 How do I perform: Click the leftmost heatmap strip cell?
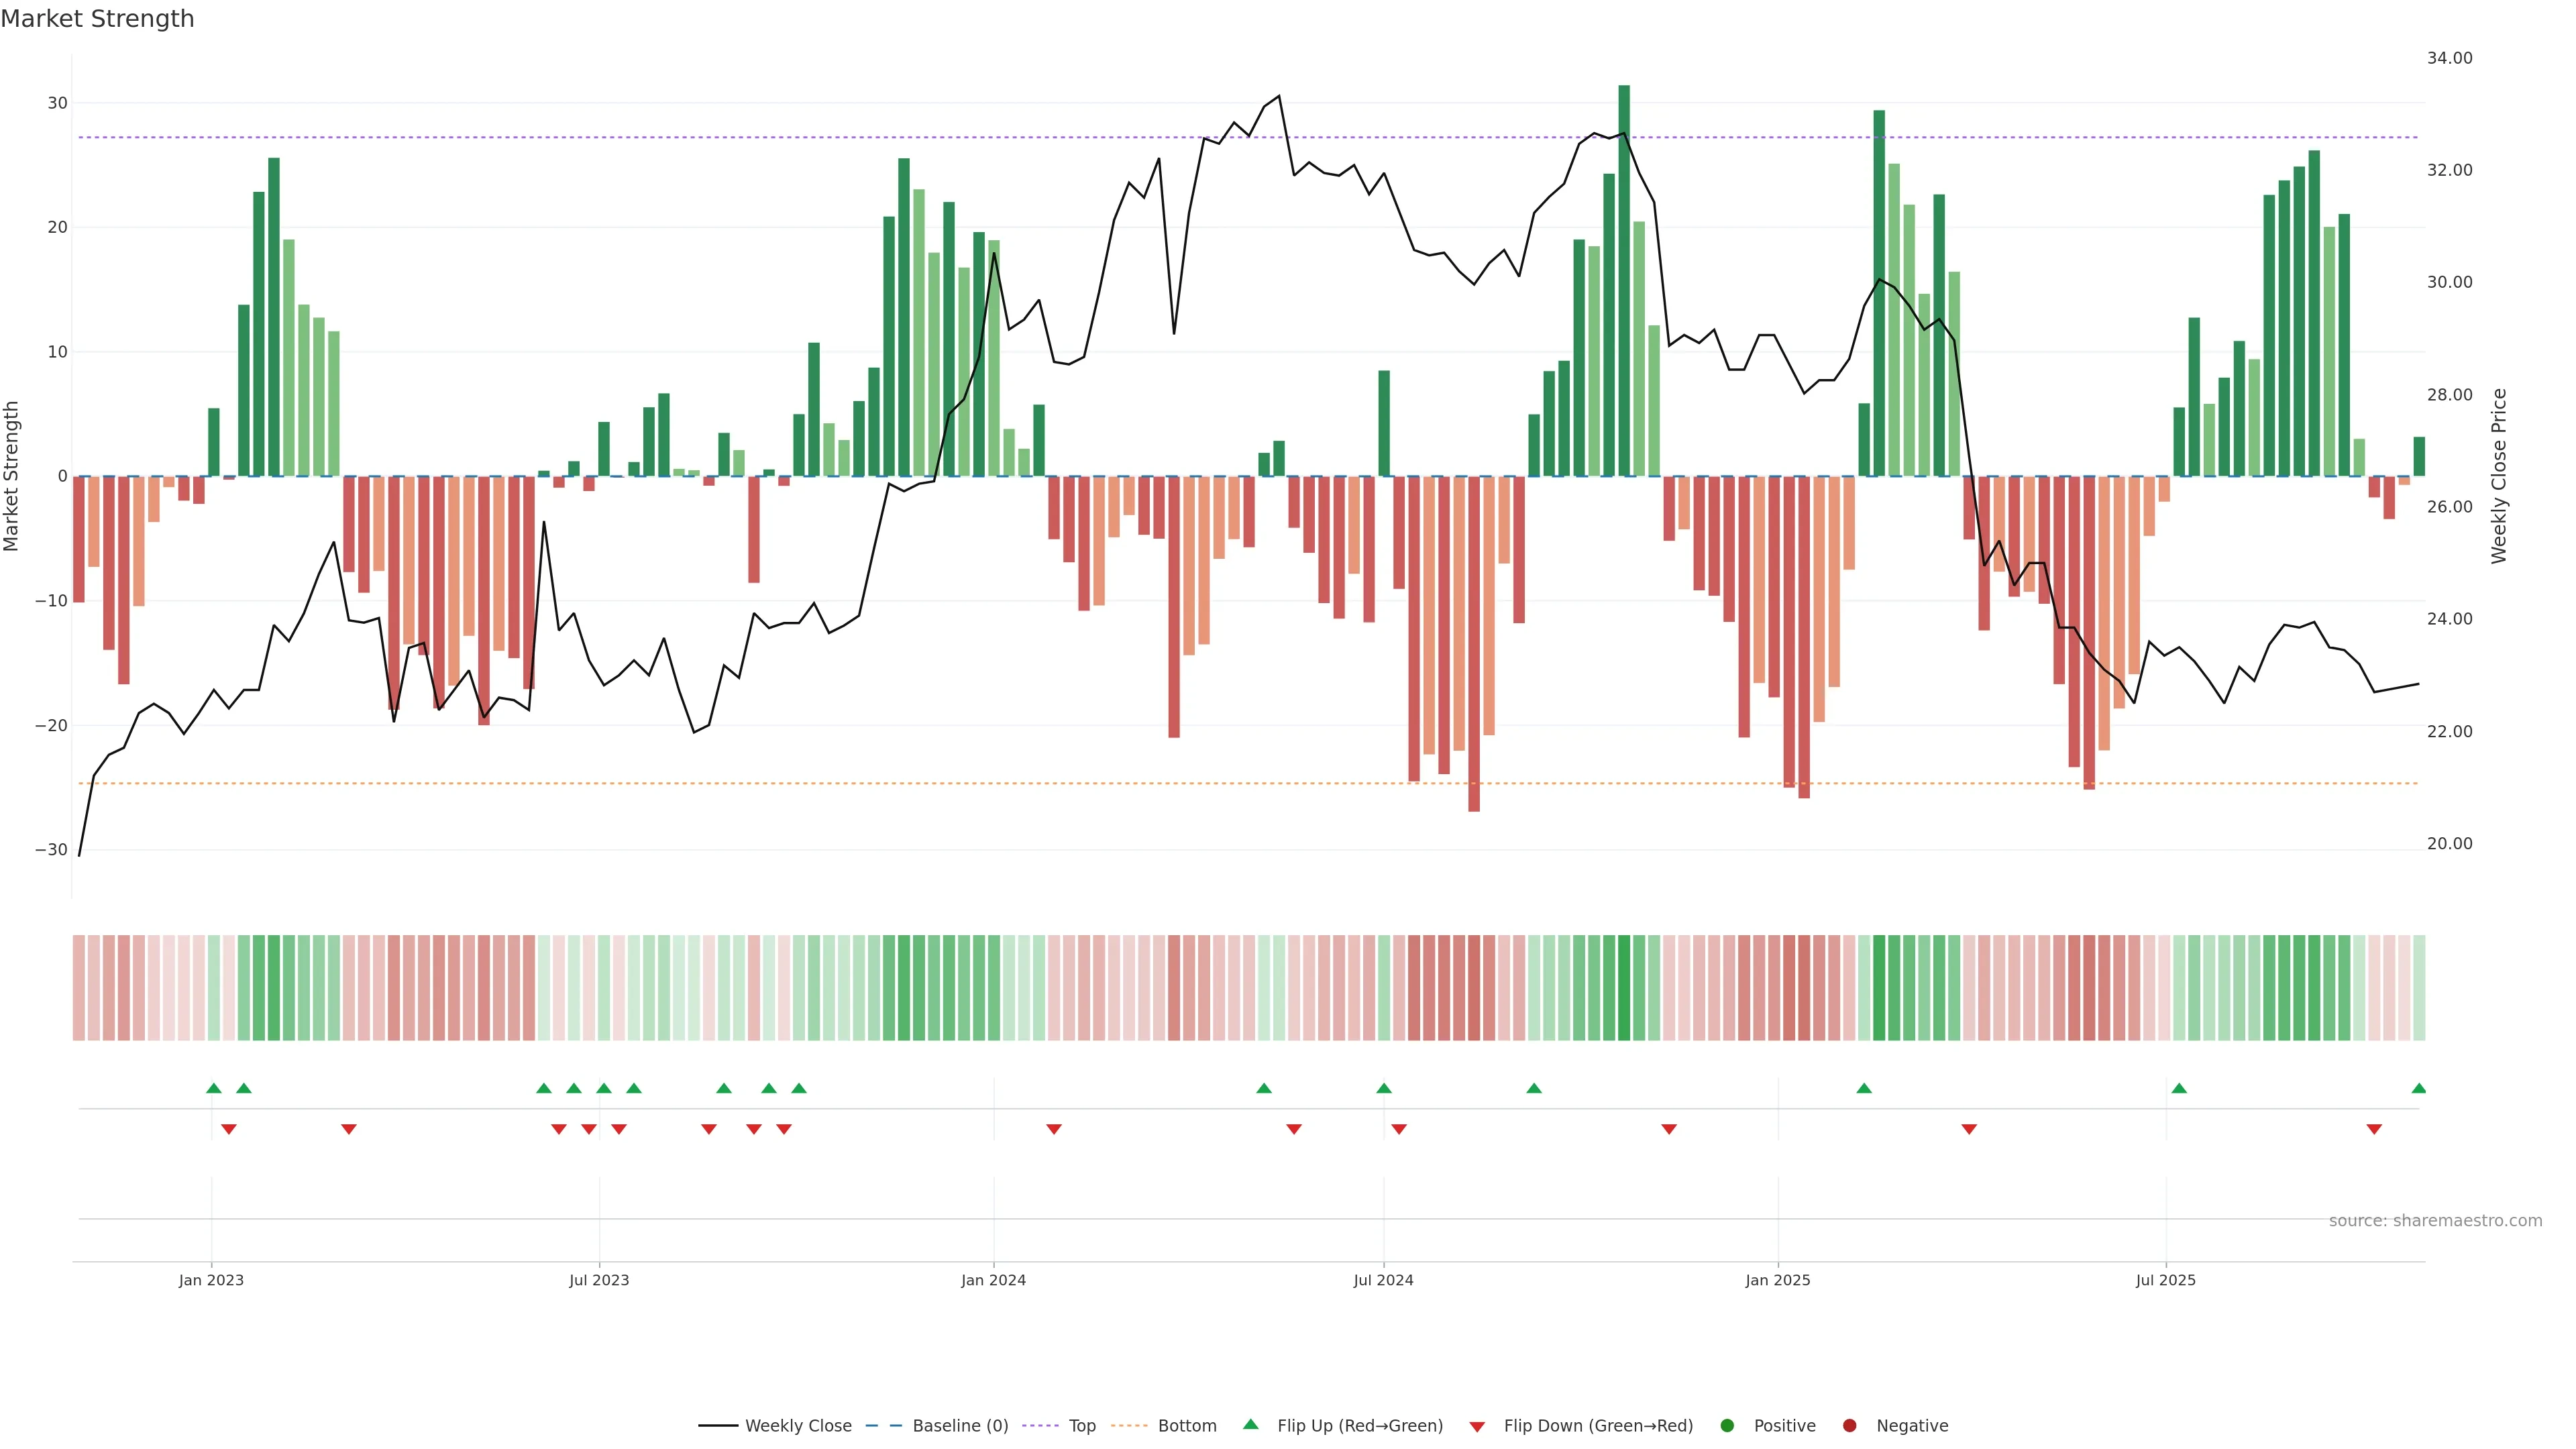(x=78, y=987)
